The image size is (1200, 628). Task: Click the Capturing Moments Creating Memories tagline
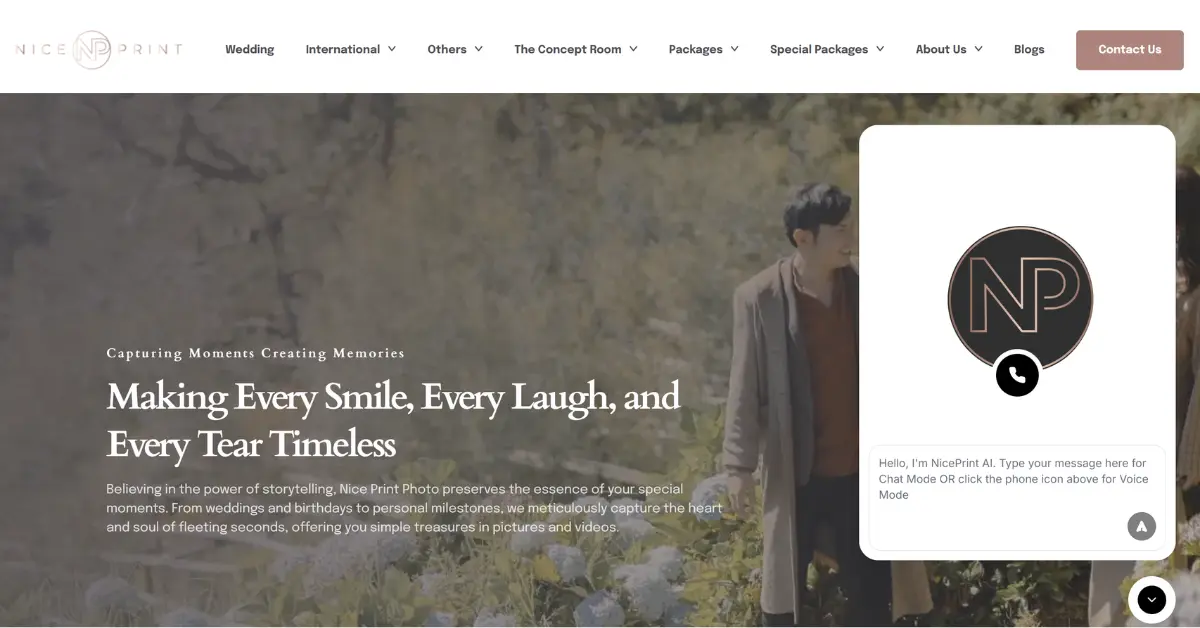(255, 353)
